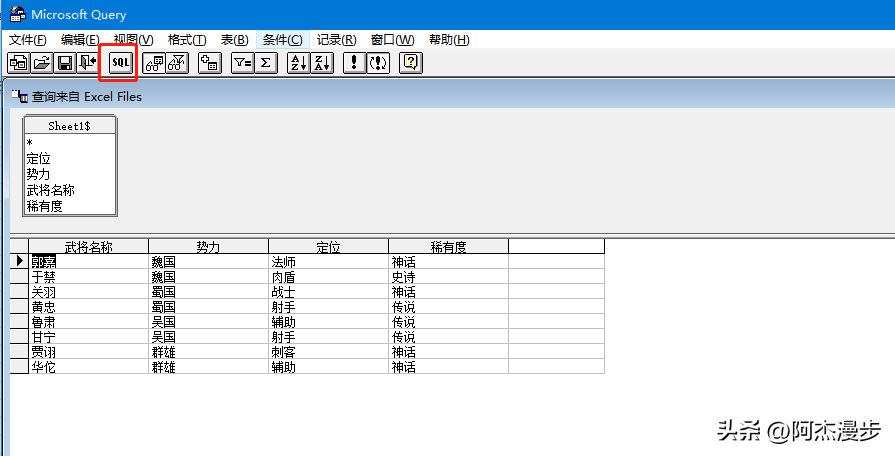The width and height of the screenshot is (895, 456).
Task: Click the 战士 cell in 关羽 row
Action: [328, 292]
